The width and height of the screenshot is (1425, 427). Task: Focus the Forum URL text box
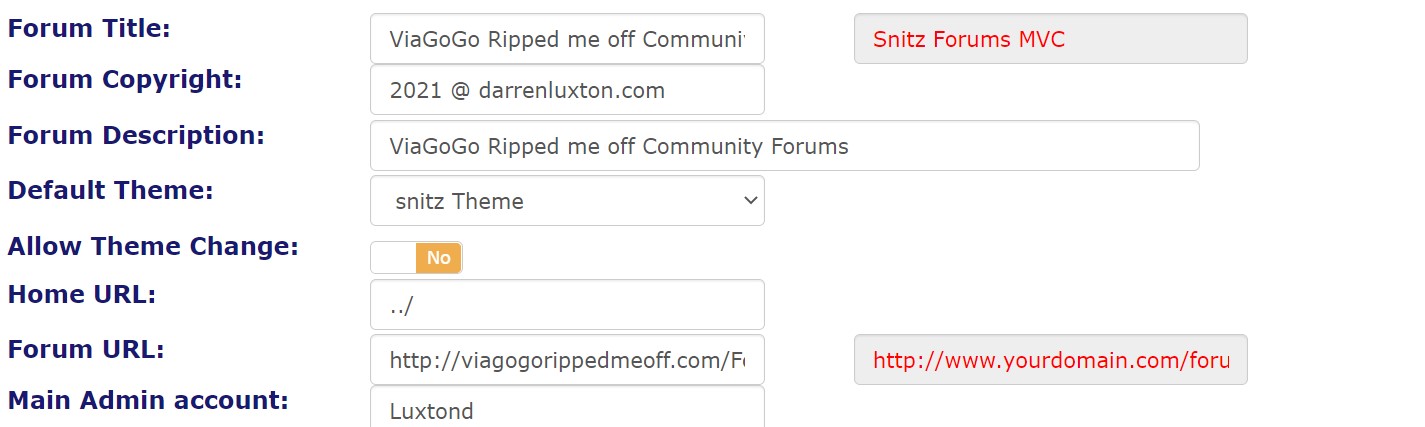tap(566, 360)
